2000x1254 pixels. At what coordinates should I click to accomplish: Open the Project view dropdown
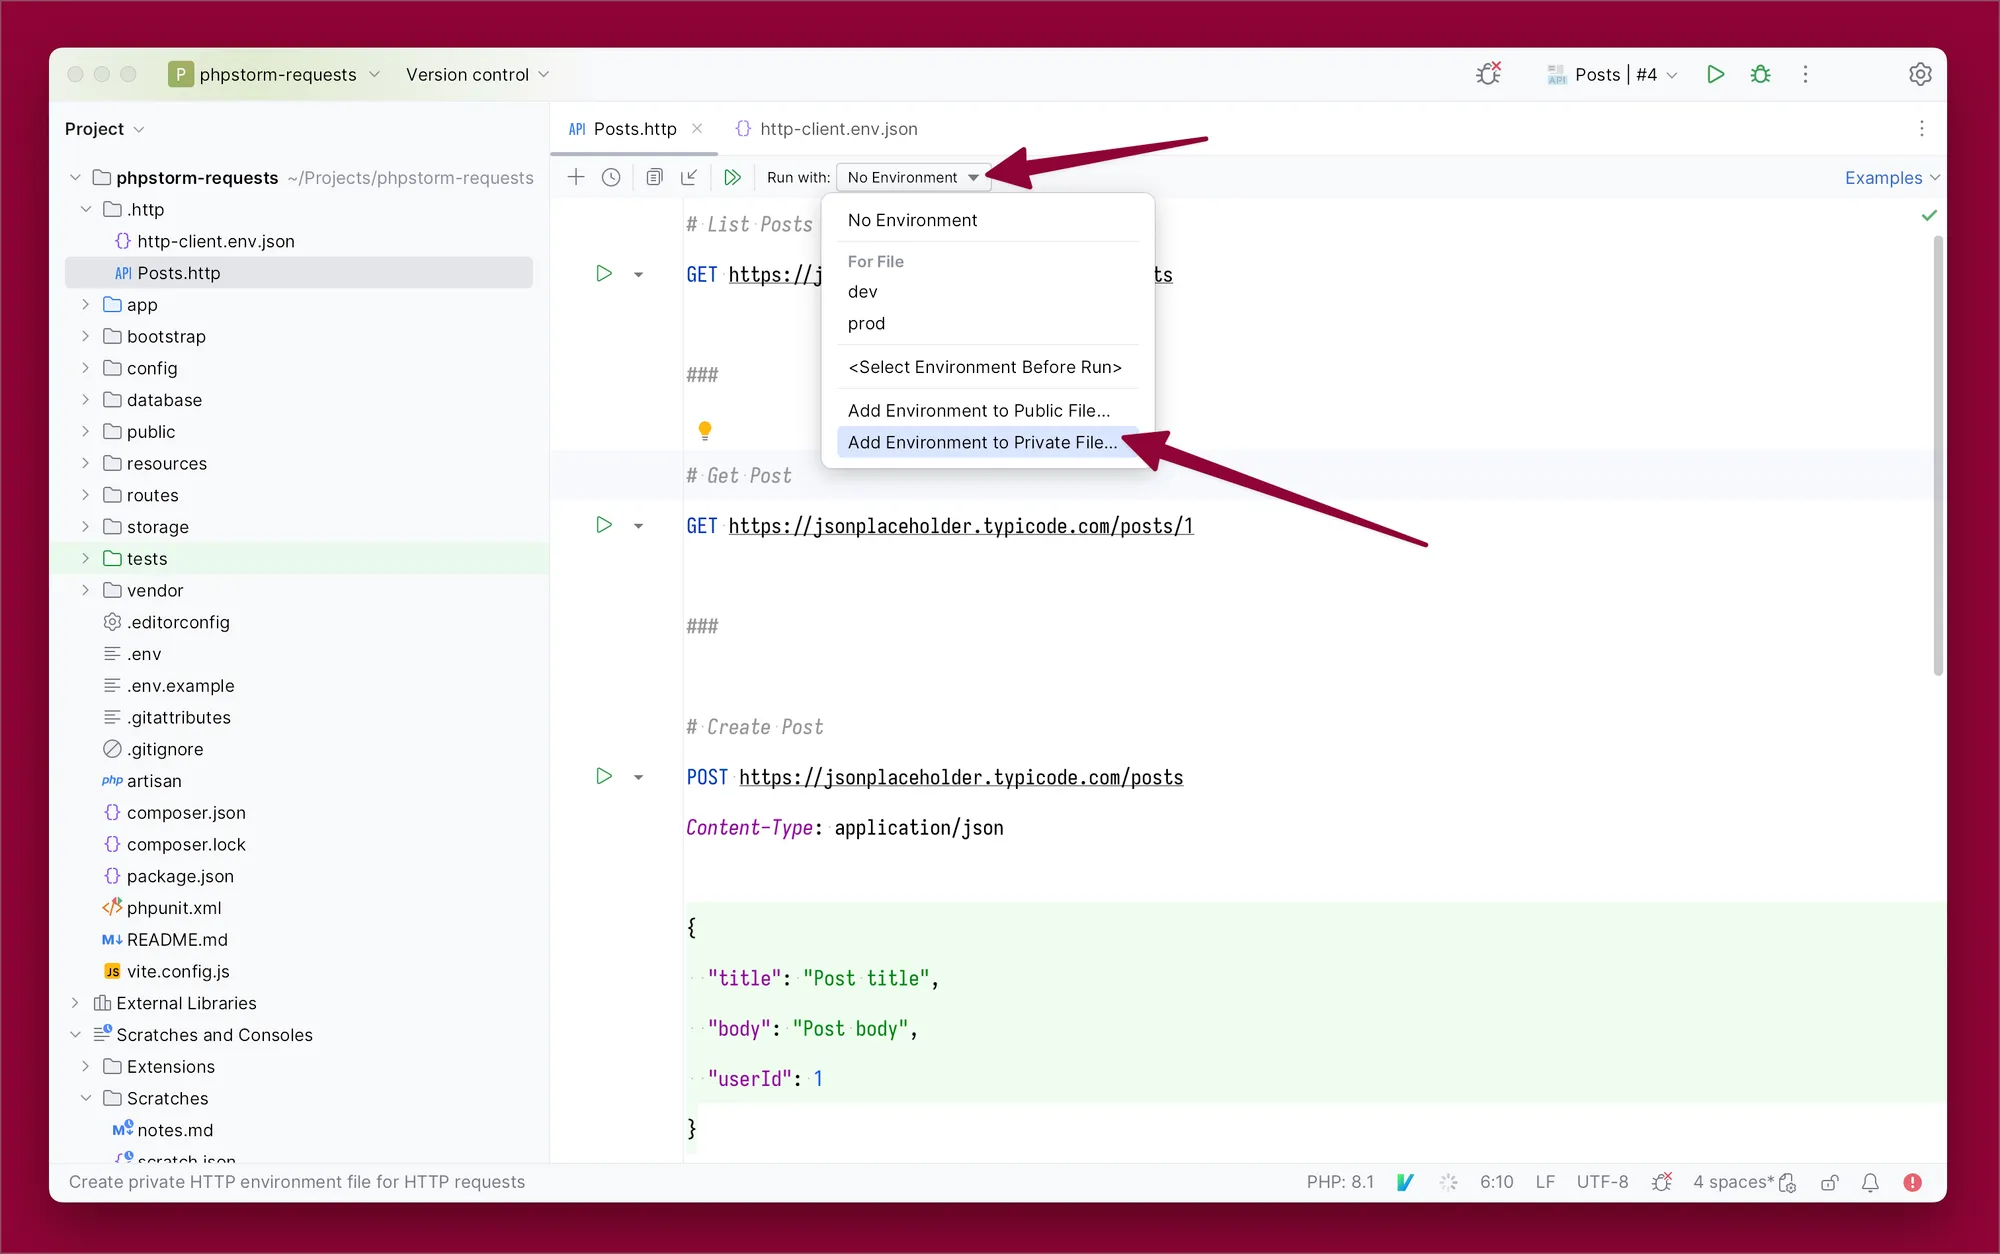(105, 128)
